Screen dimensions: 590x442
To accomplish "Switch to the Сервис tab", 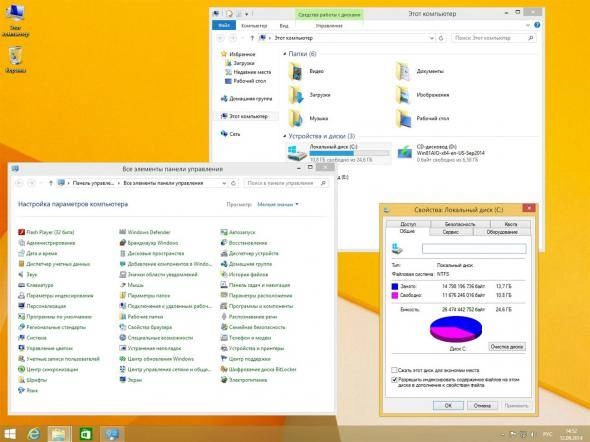I will [450, 232].
